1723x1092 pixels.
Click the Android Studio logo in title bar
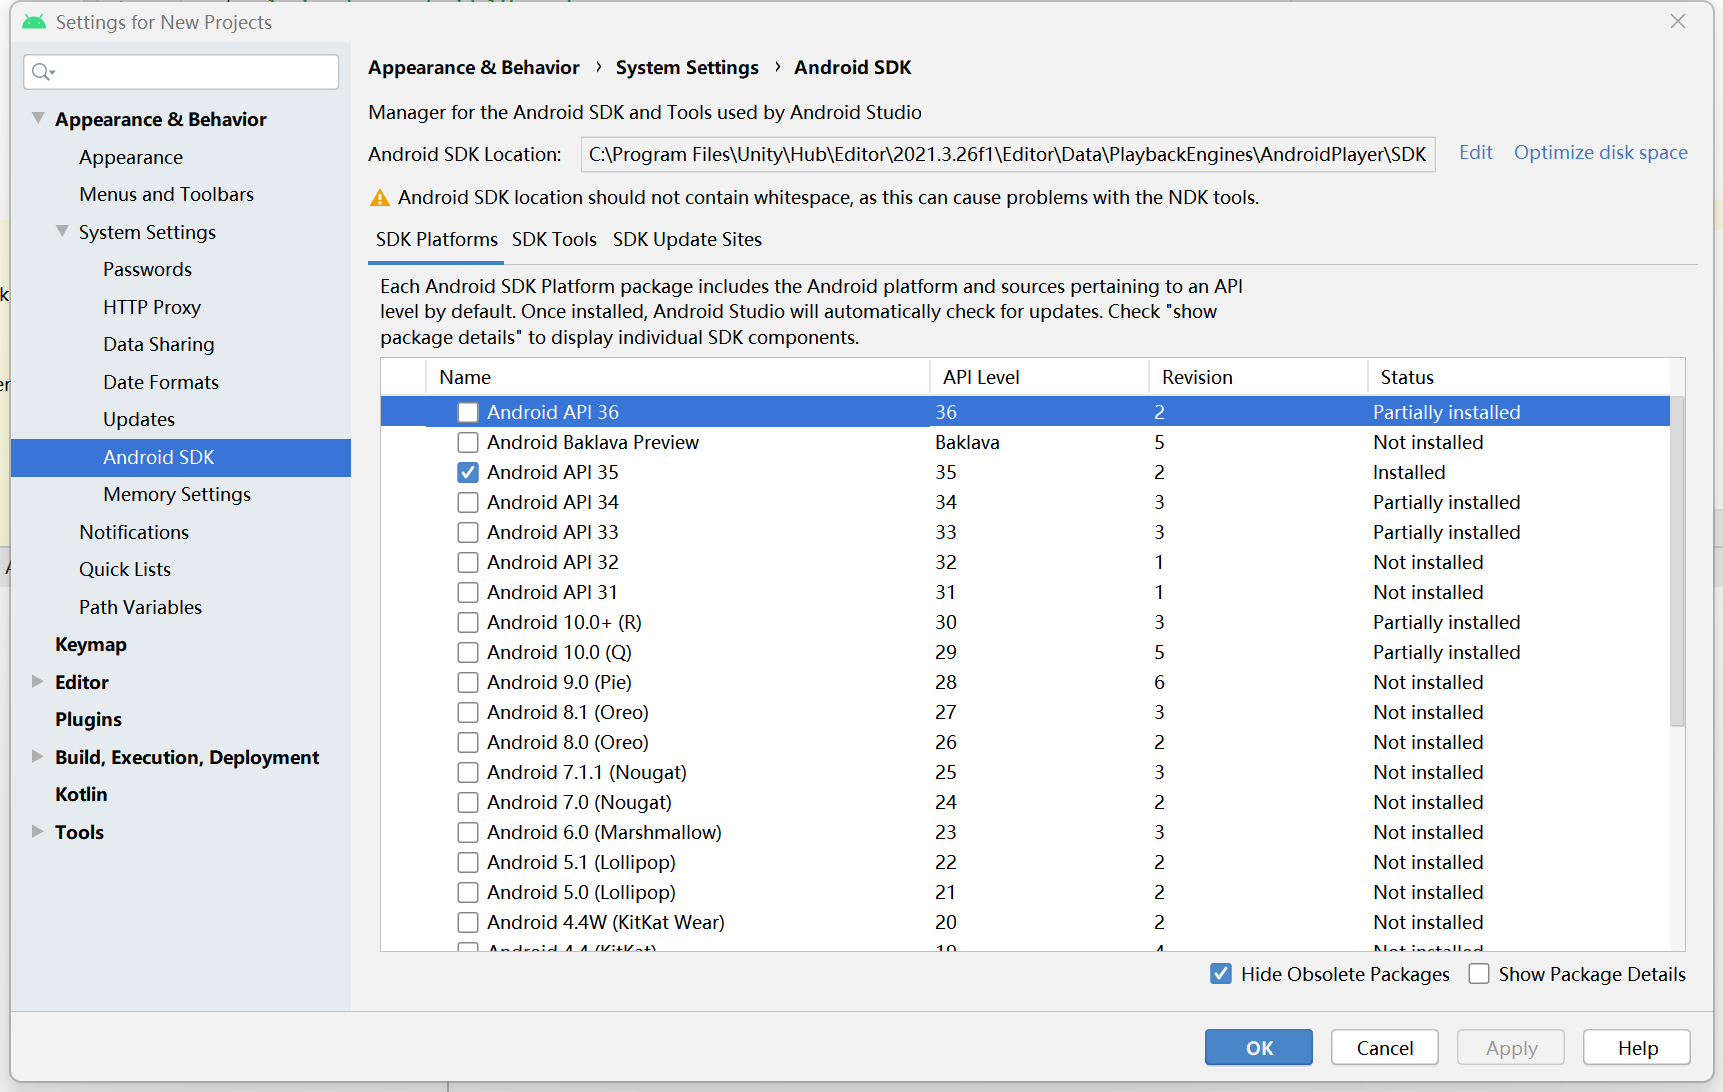[x=34, y=22]
